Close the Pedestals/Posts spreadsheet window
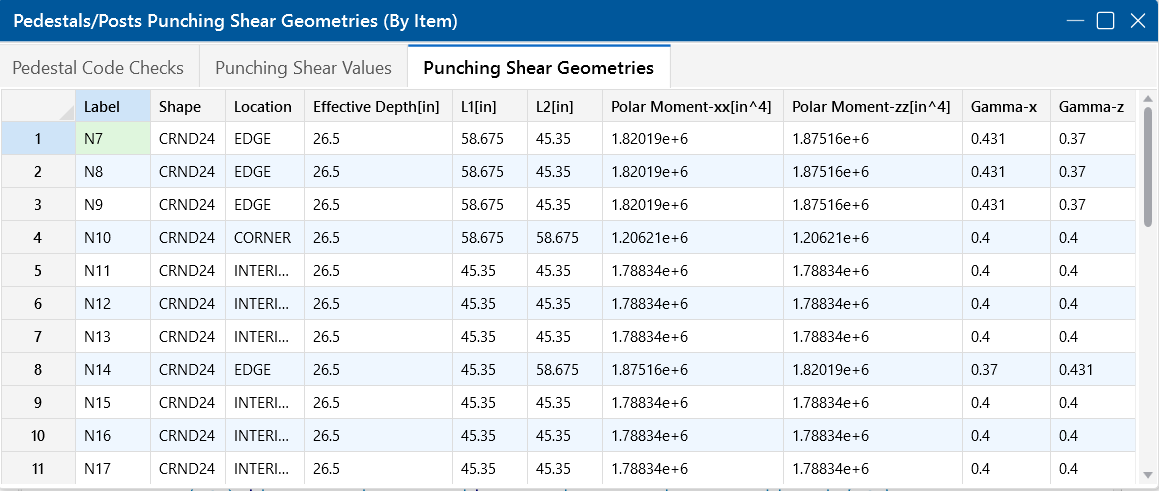The height and width of the screenshot is (491, 1159). pos(1137,21)
